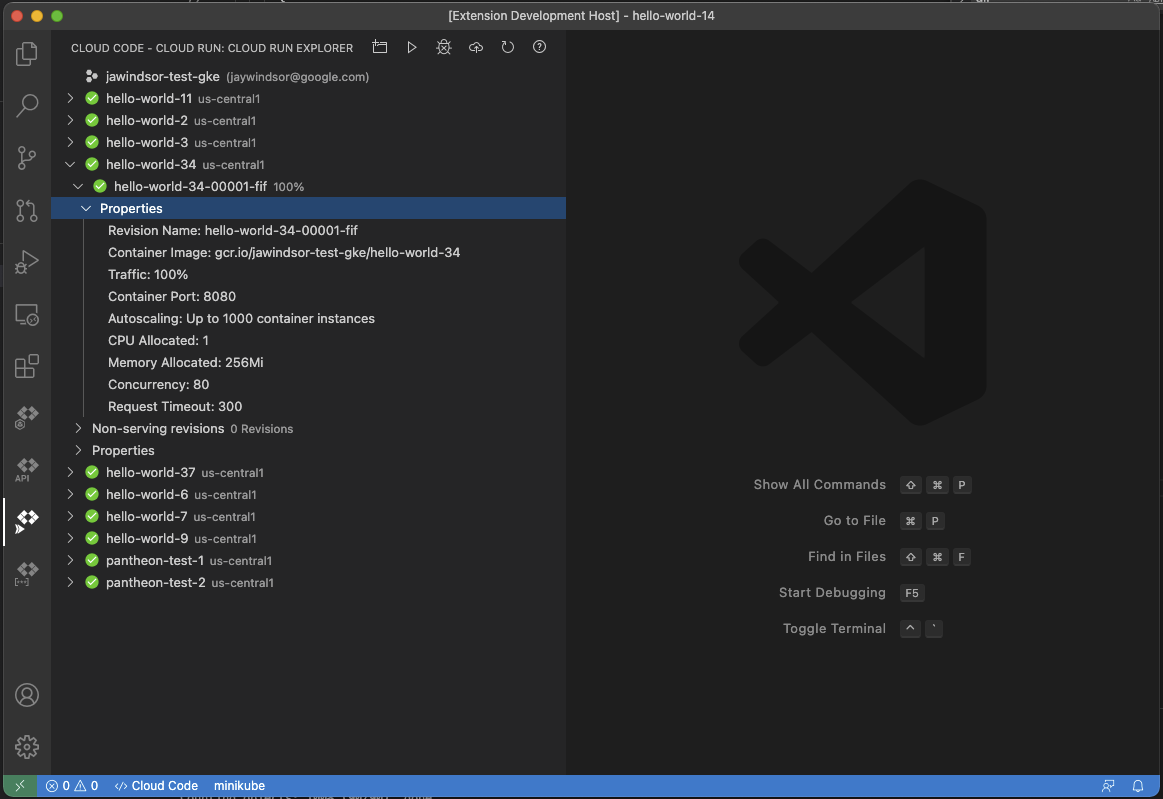The width and height of the screenshot is (1163, 799).
Task: Click minikube context in the status bar
Action: 240,786
